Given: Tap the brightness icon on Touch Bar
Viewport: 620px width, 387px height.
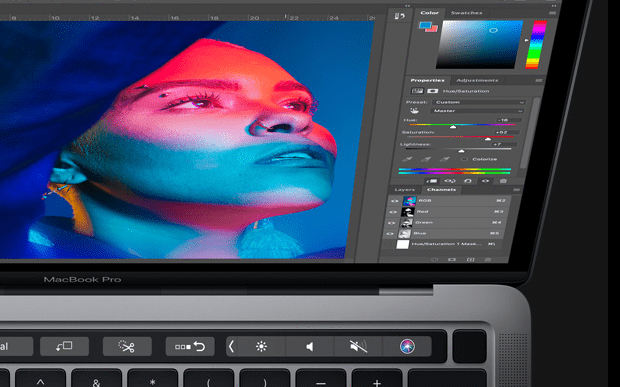Looking at the screenshot, I should click(x=261, y=347).
